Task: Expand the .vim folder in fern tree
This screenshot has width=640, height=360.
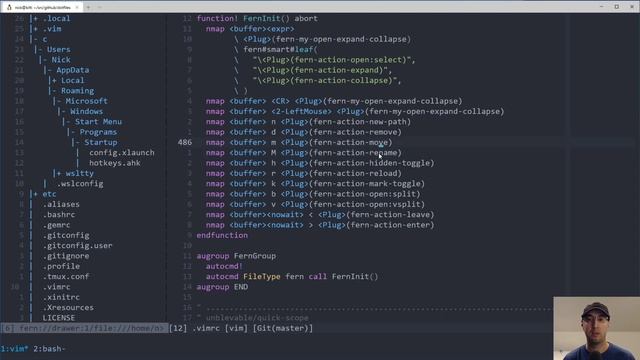Action: coord(52,29)
